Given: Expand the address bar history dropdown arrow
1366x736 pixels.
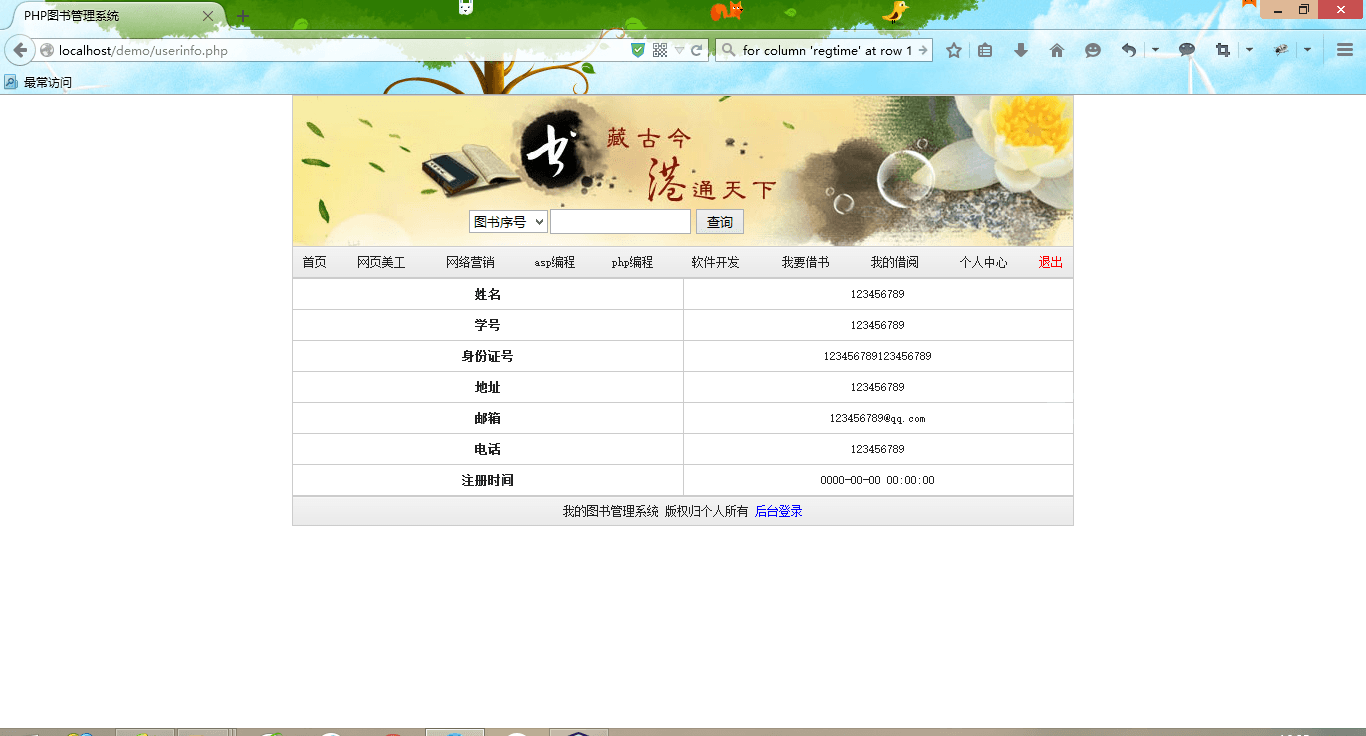Looking at the screenshot, I should [x=679, y=50].
